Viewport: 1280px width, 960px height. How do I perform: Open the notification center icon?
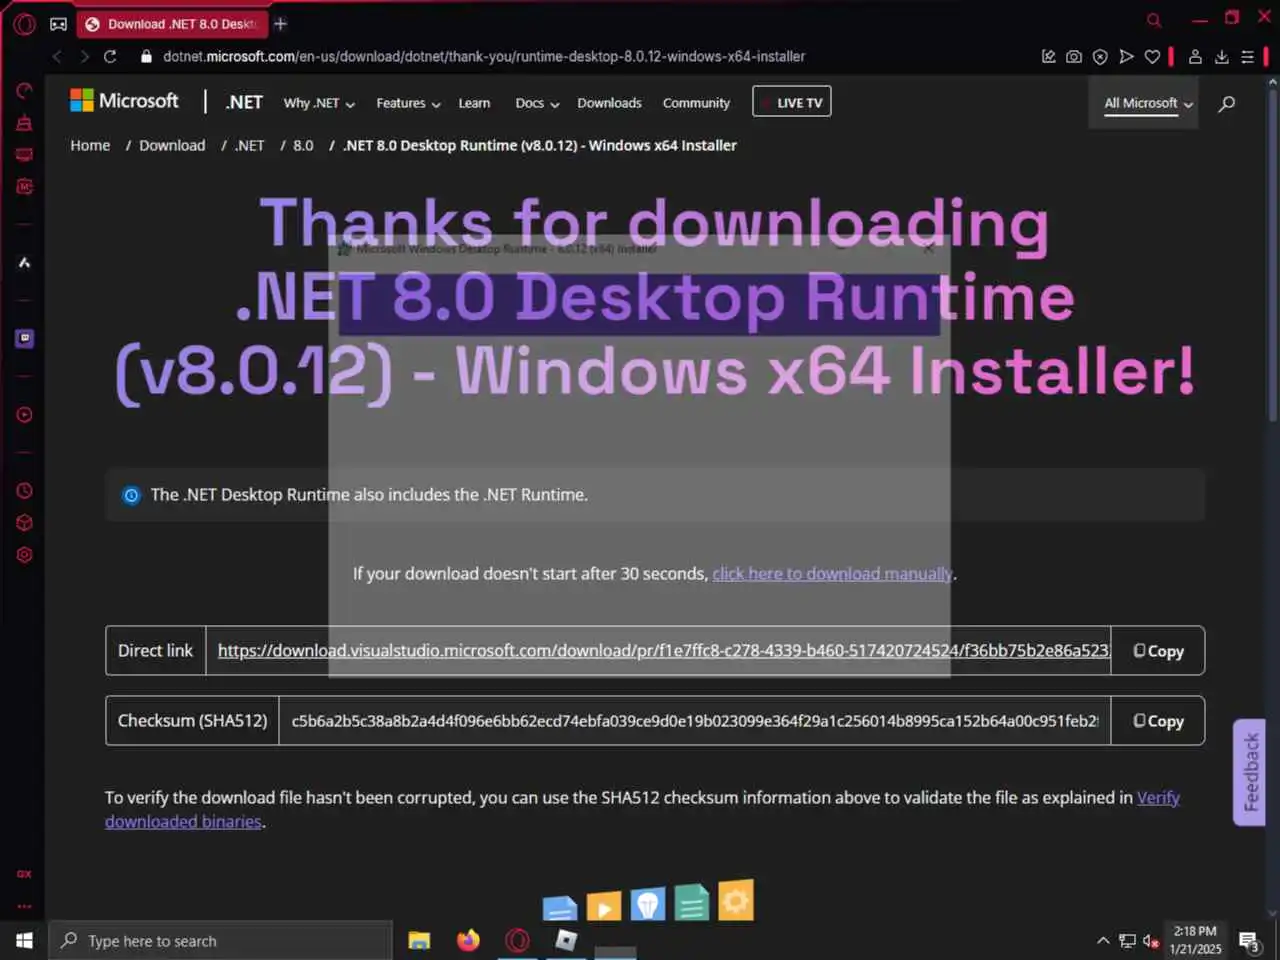[1248, 941]
